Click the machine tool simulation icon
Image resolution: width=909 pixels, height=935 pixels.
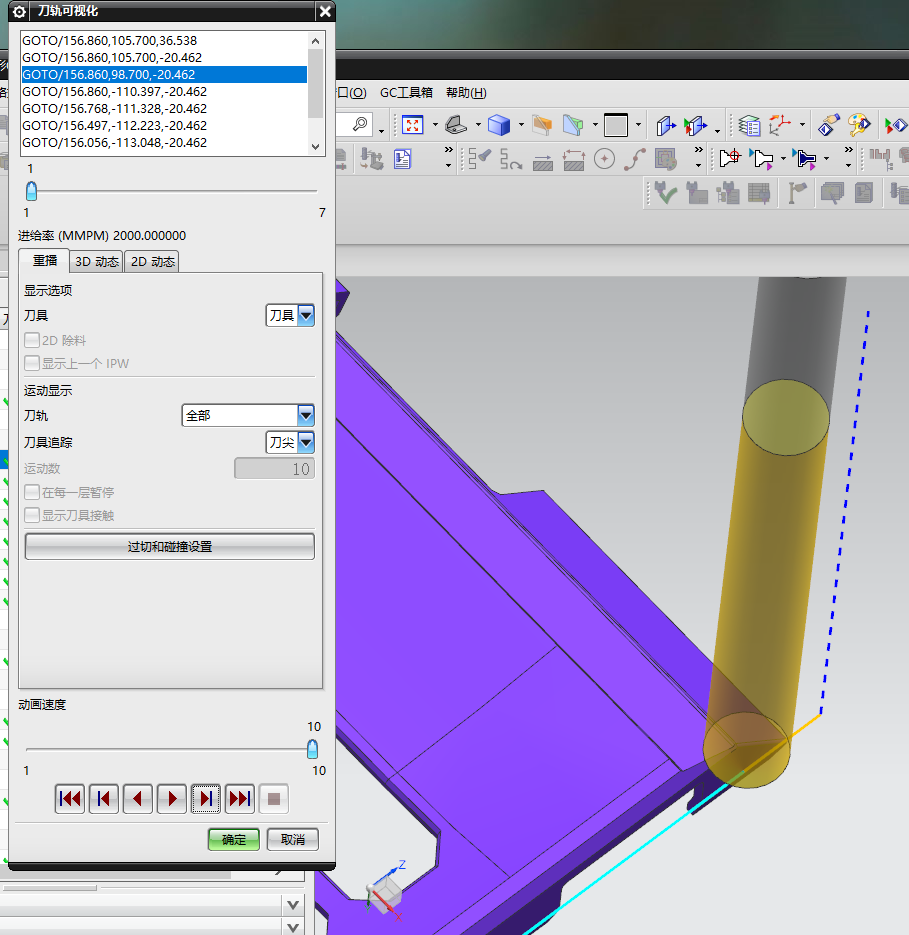pos(372,159)
